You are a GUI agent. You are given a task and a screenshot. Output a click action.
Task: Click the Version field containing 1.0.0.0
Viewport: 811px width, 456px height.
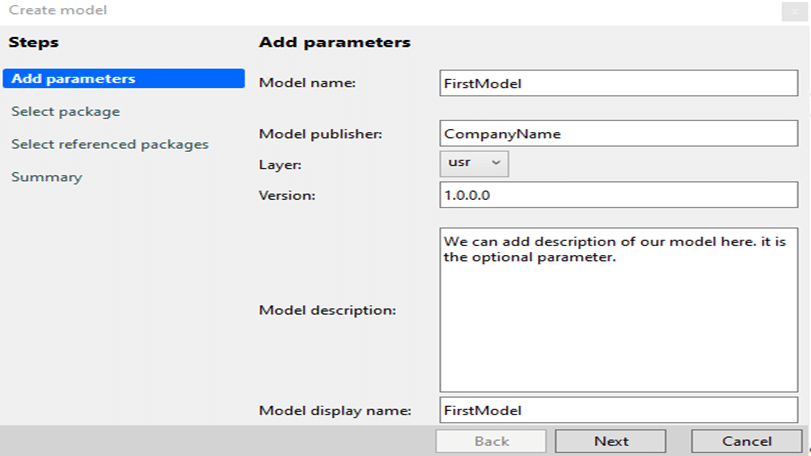pyautogui.click(x=618, y=195)
